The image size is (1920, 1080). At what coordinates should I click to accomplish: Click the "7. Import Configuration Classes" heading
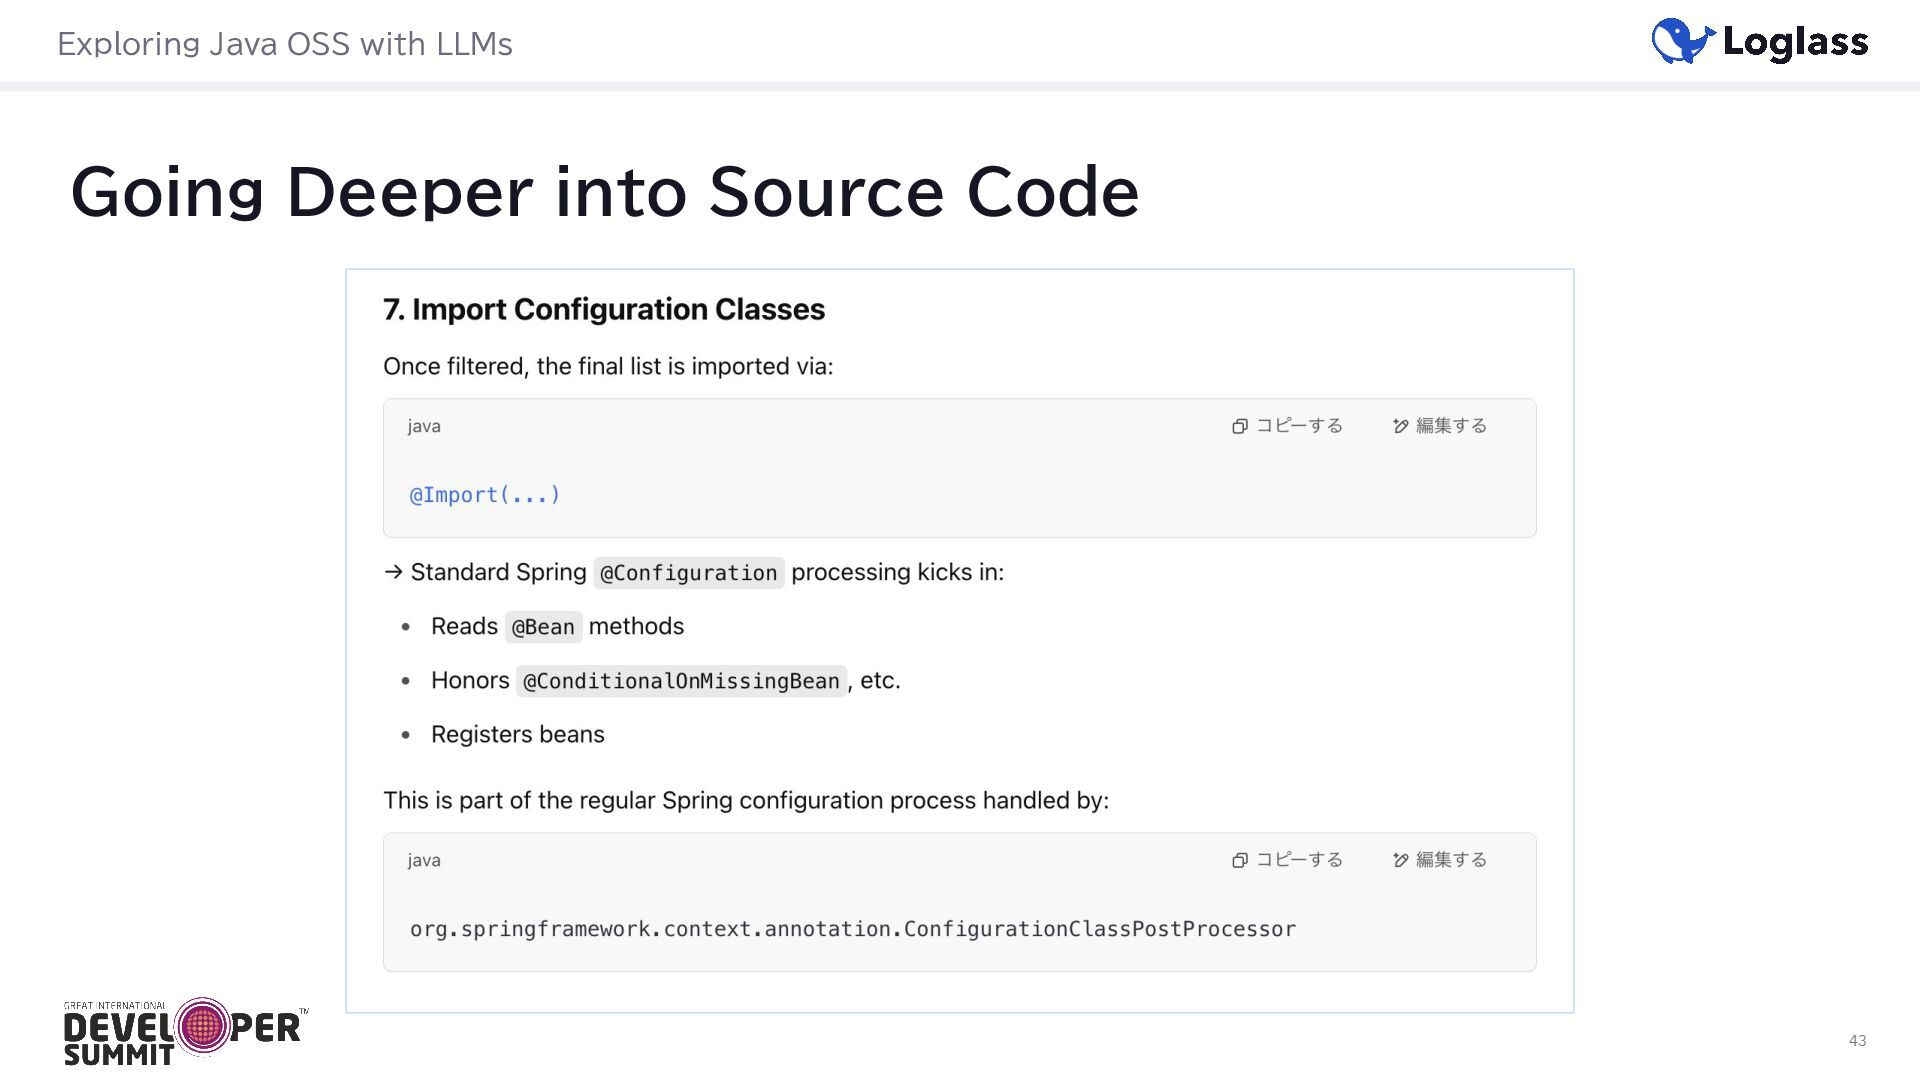point(604,310)
